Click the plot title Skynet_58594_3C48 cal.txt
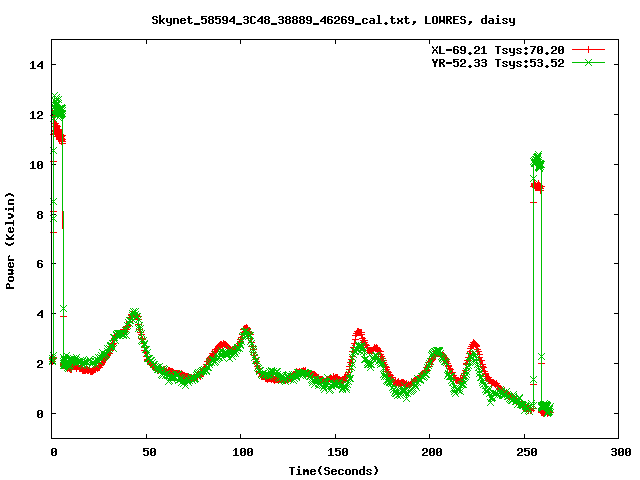The image size is (640, 480). point(333,20)
